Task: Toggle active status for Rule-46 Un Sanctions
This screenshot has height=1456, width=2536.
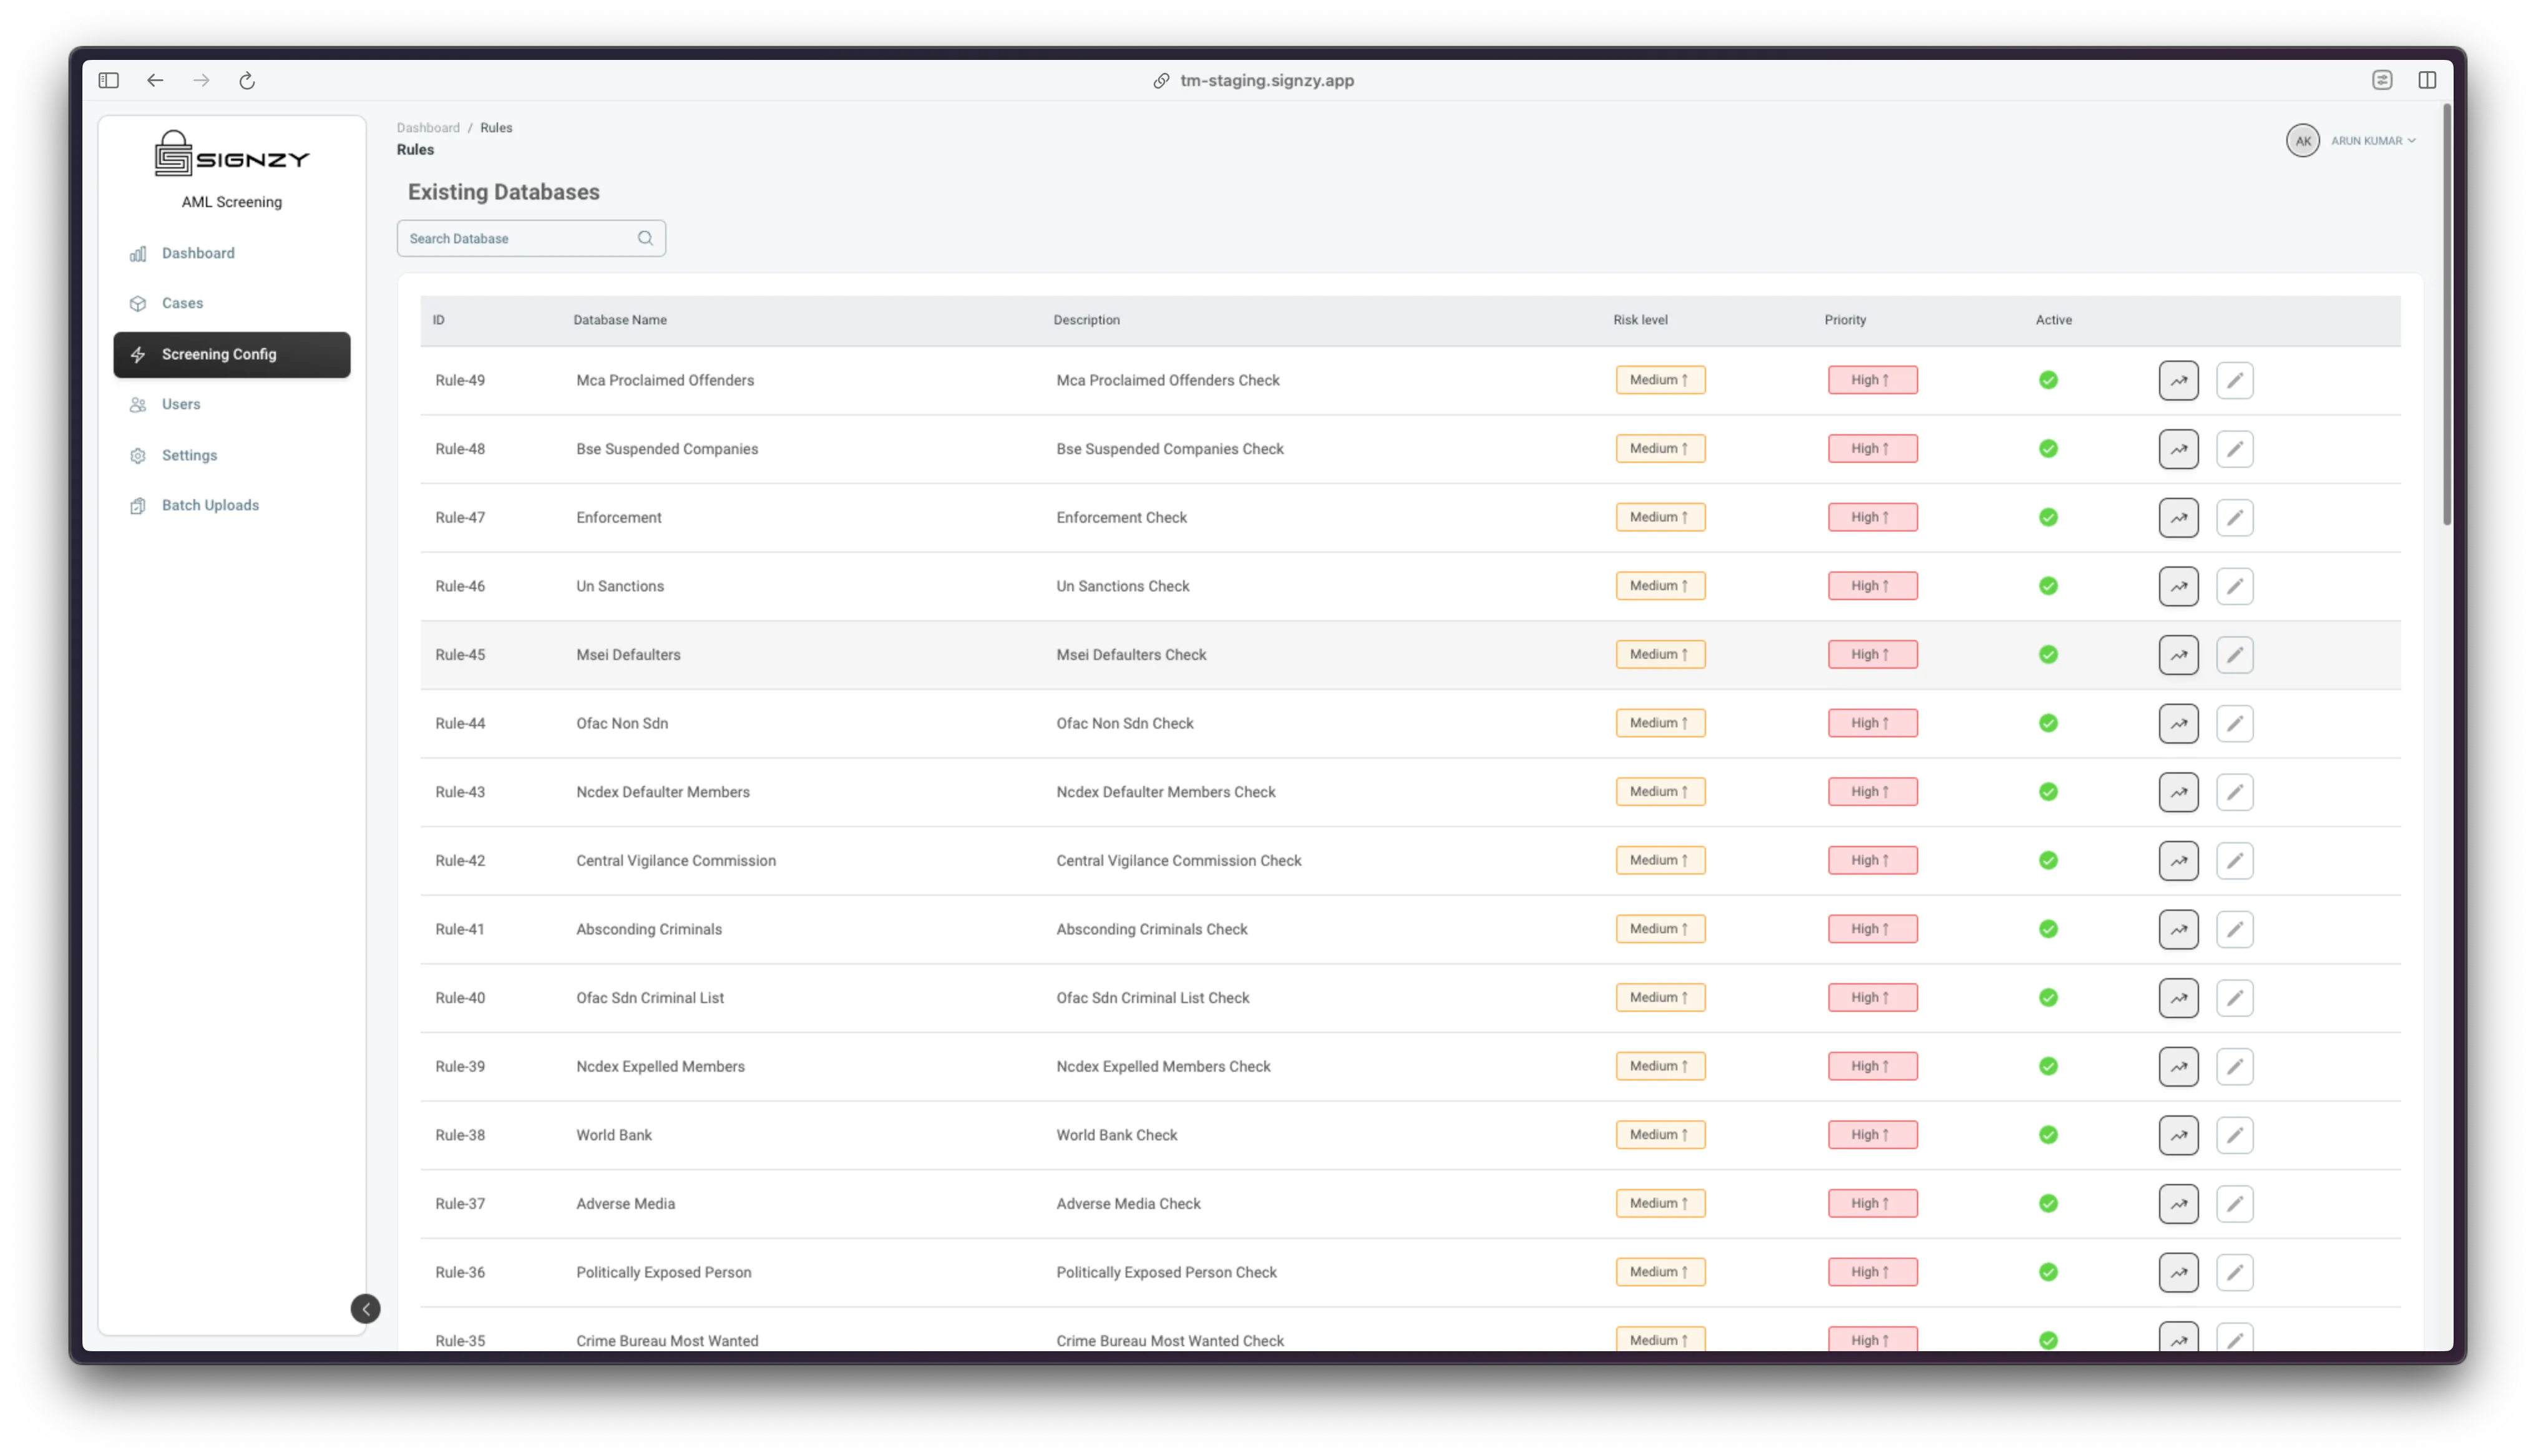Action: (2048, 586)
